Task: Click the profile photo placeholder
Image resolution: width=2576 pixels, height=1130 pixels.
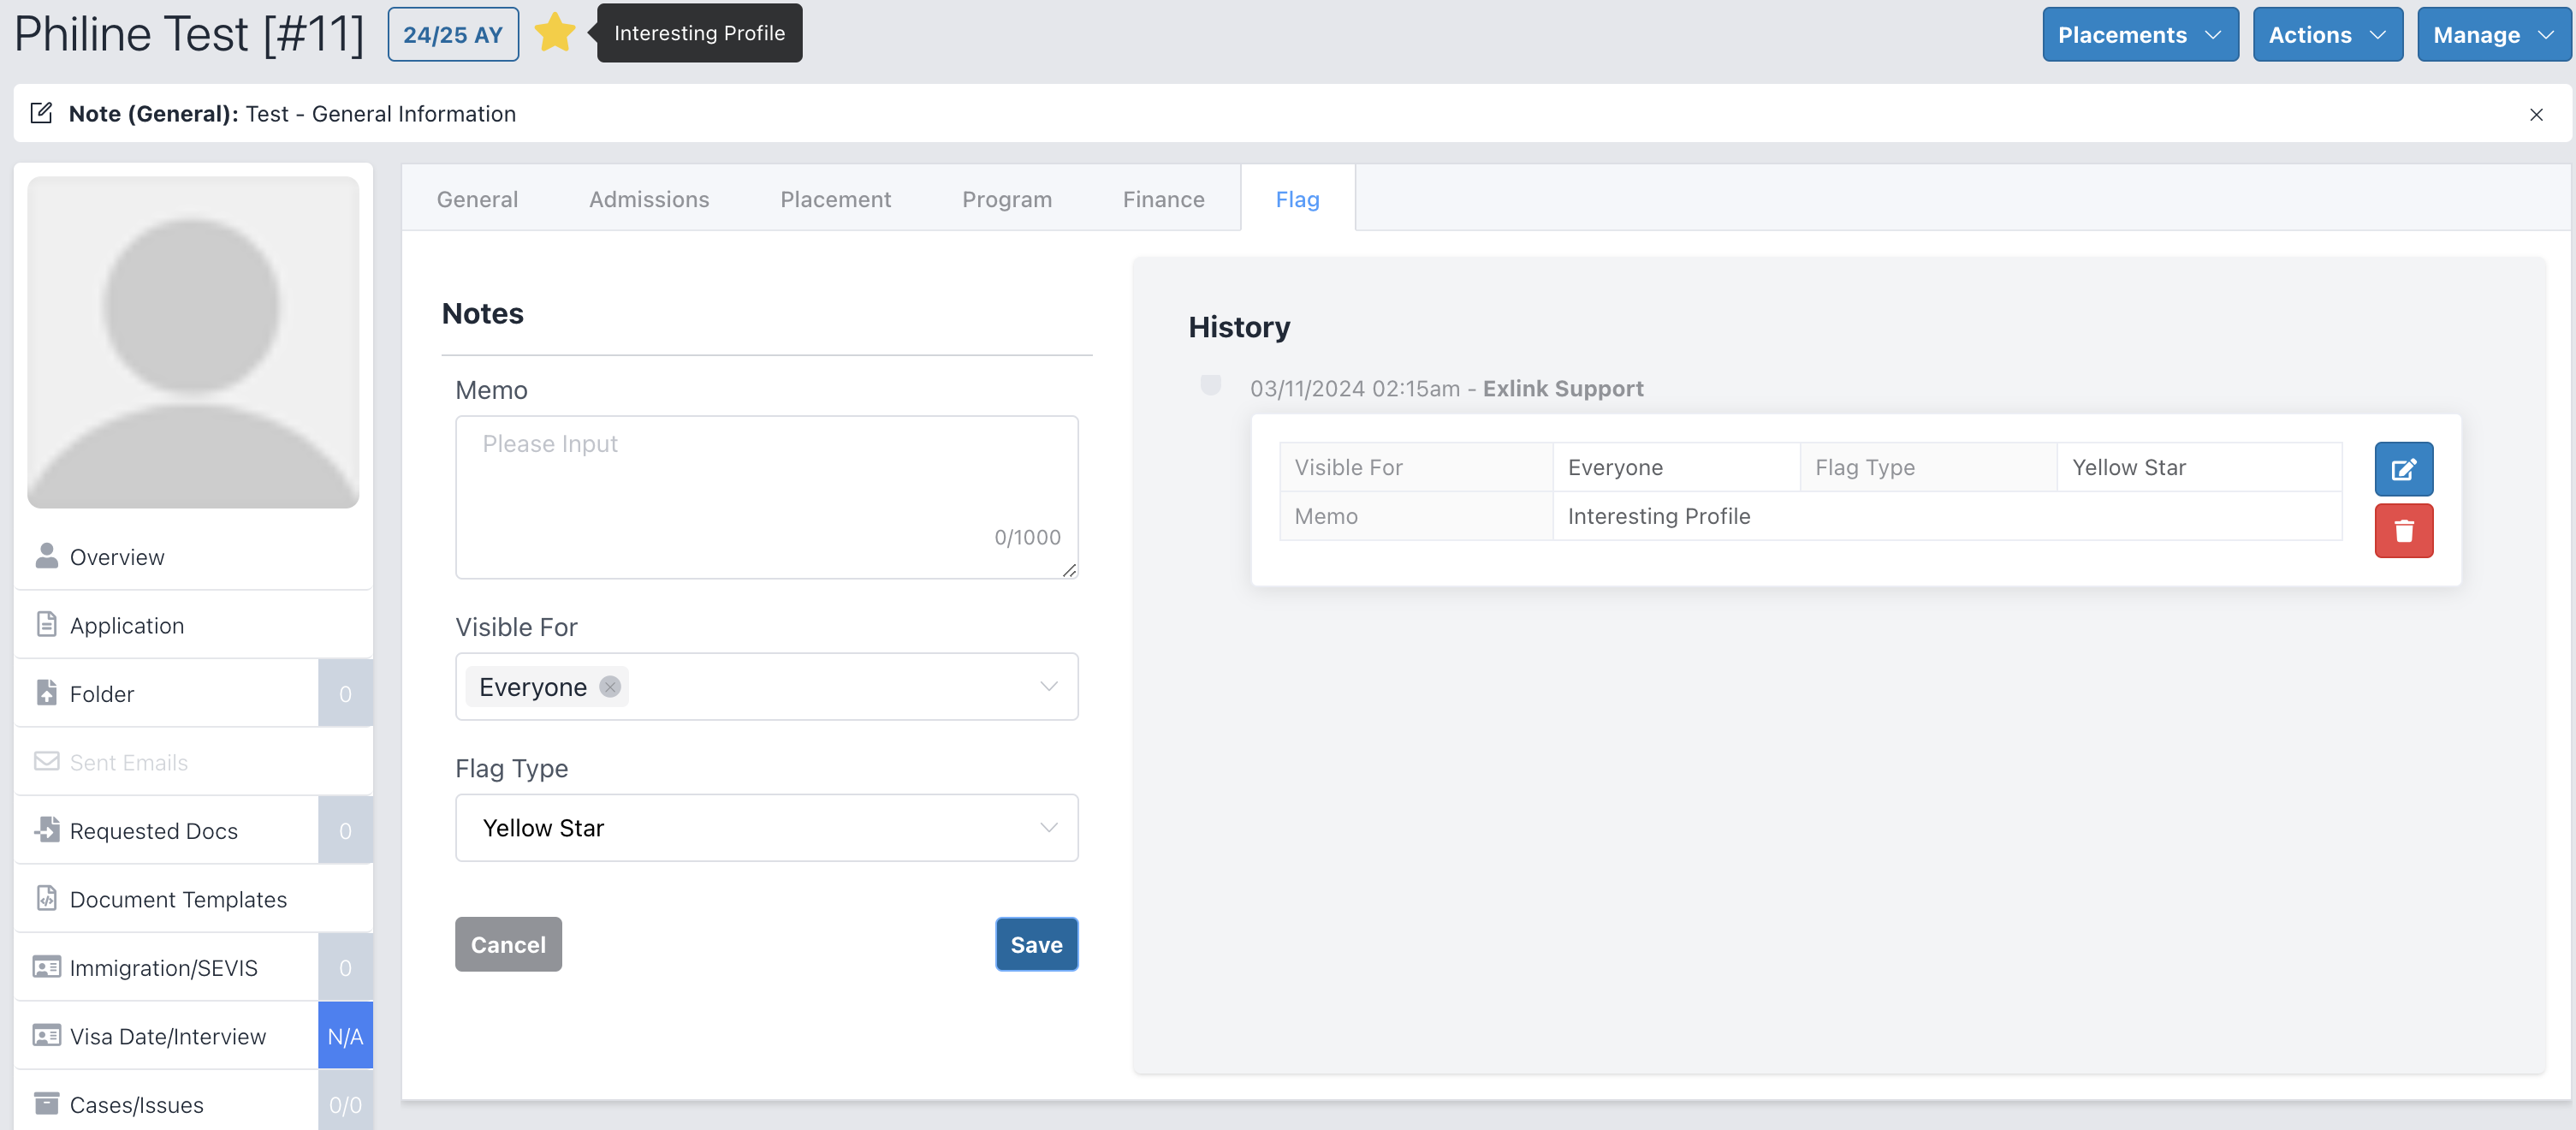Action: coord(193,342)
